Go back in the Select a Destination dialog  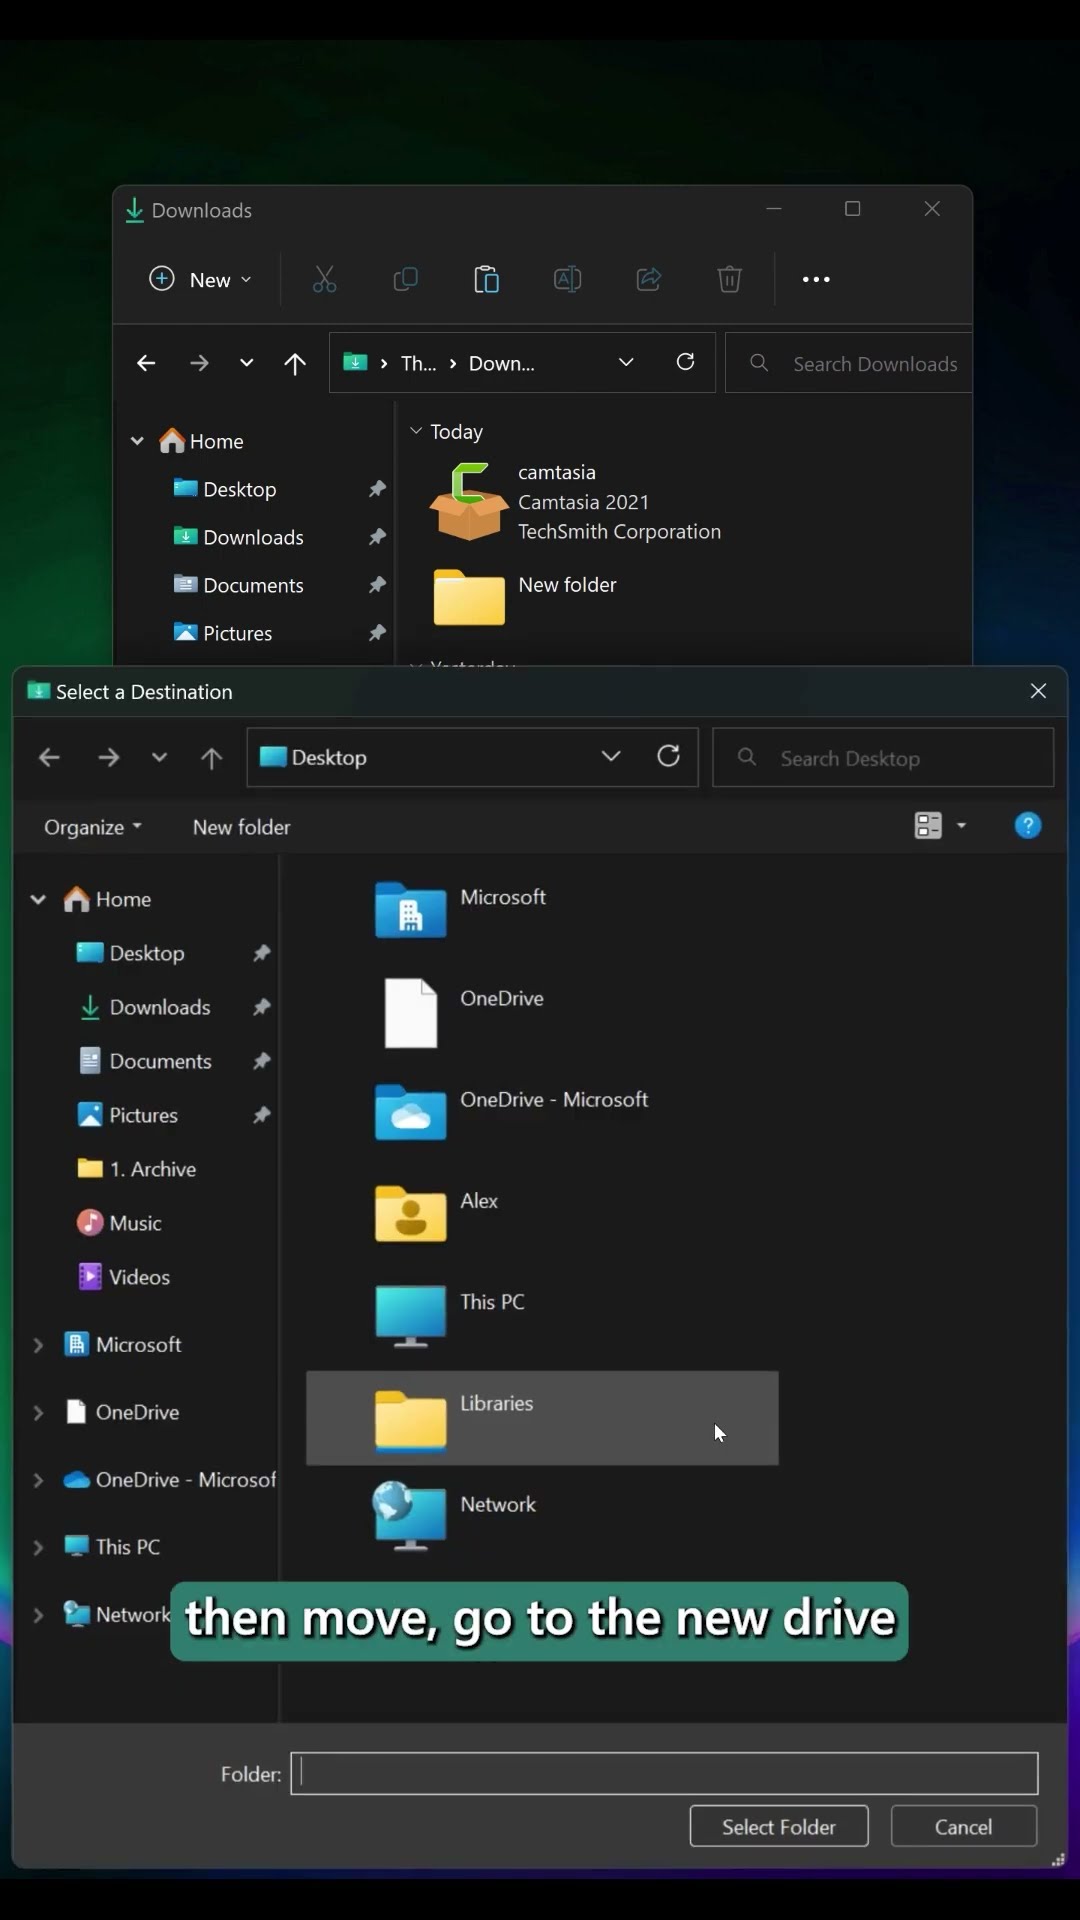point(49,758)
